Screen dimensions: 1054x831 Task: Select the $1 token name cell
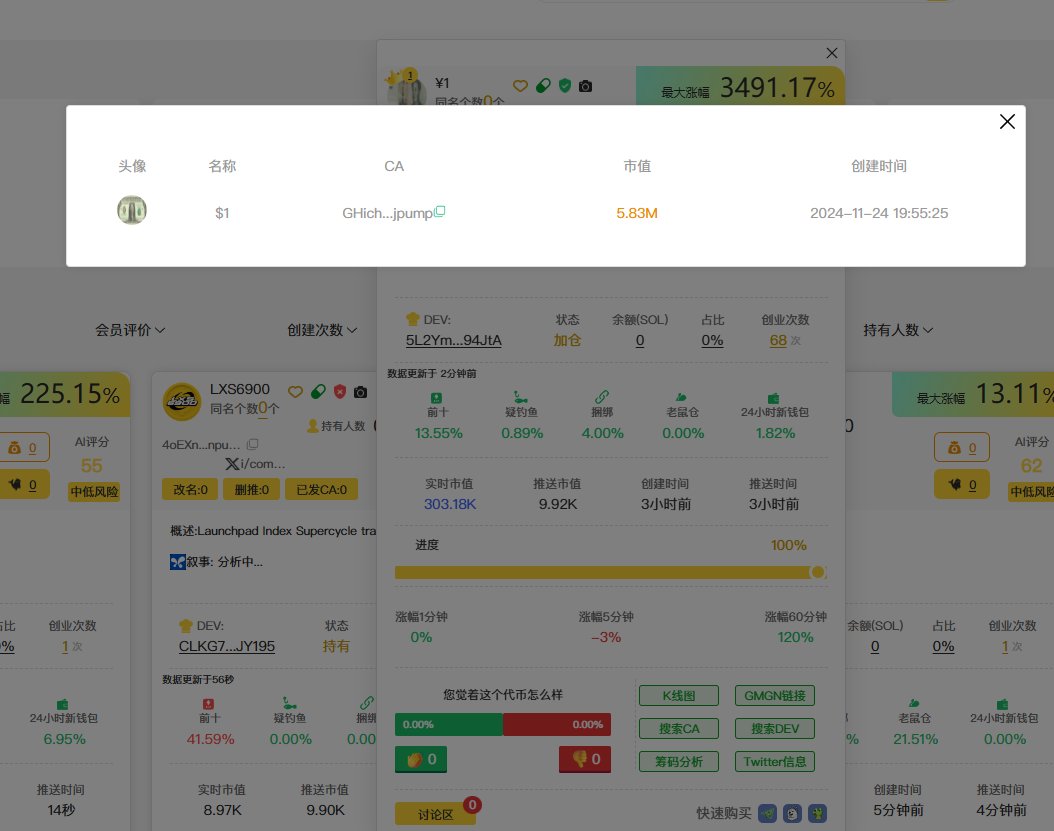(222, 213)
